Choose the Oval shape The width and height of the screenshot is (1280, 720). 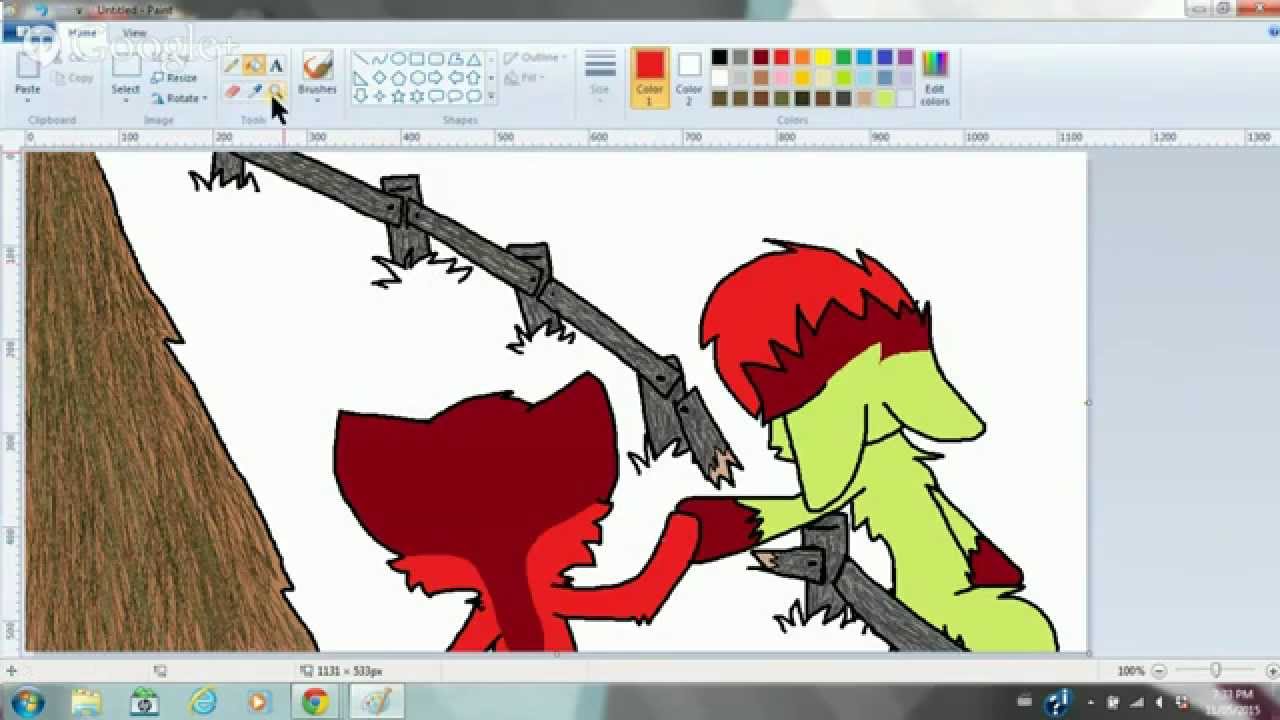(398, 59)
